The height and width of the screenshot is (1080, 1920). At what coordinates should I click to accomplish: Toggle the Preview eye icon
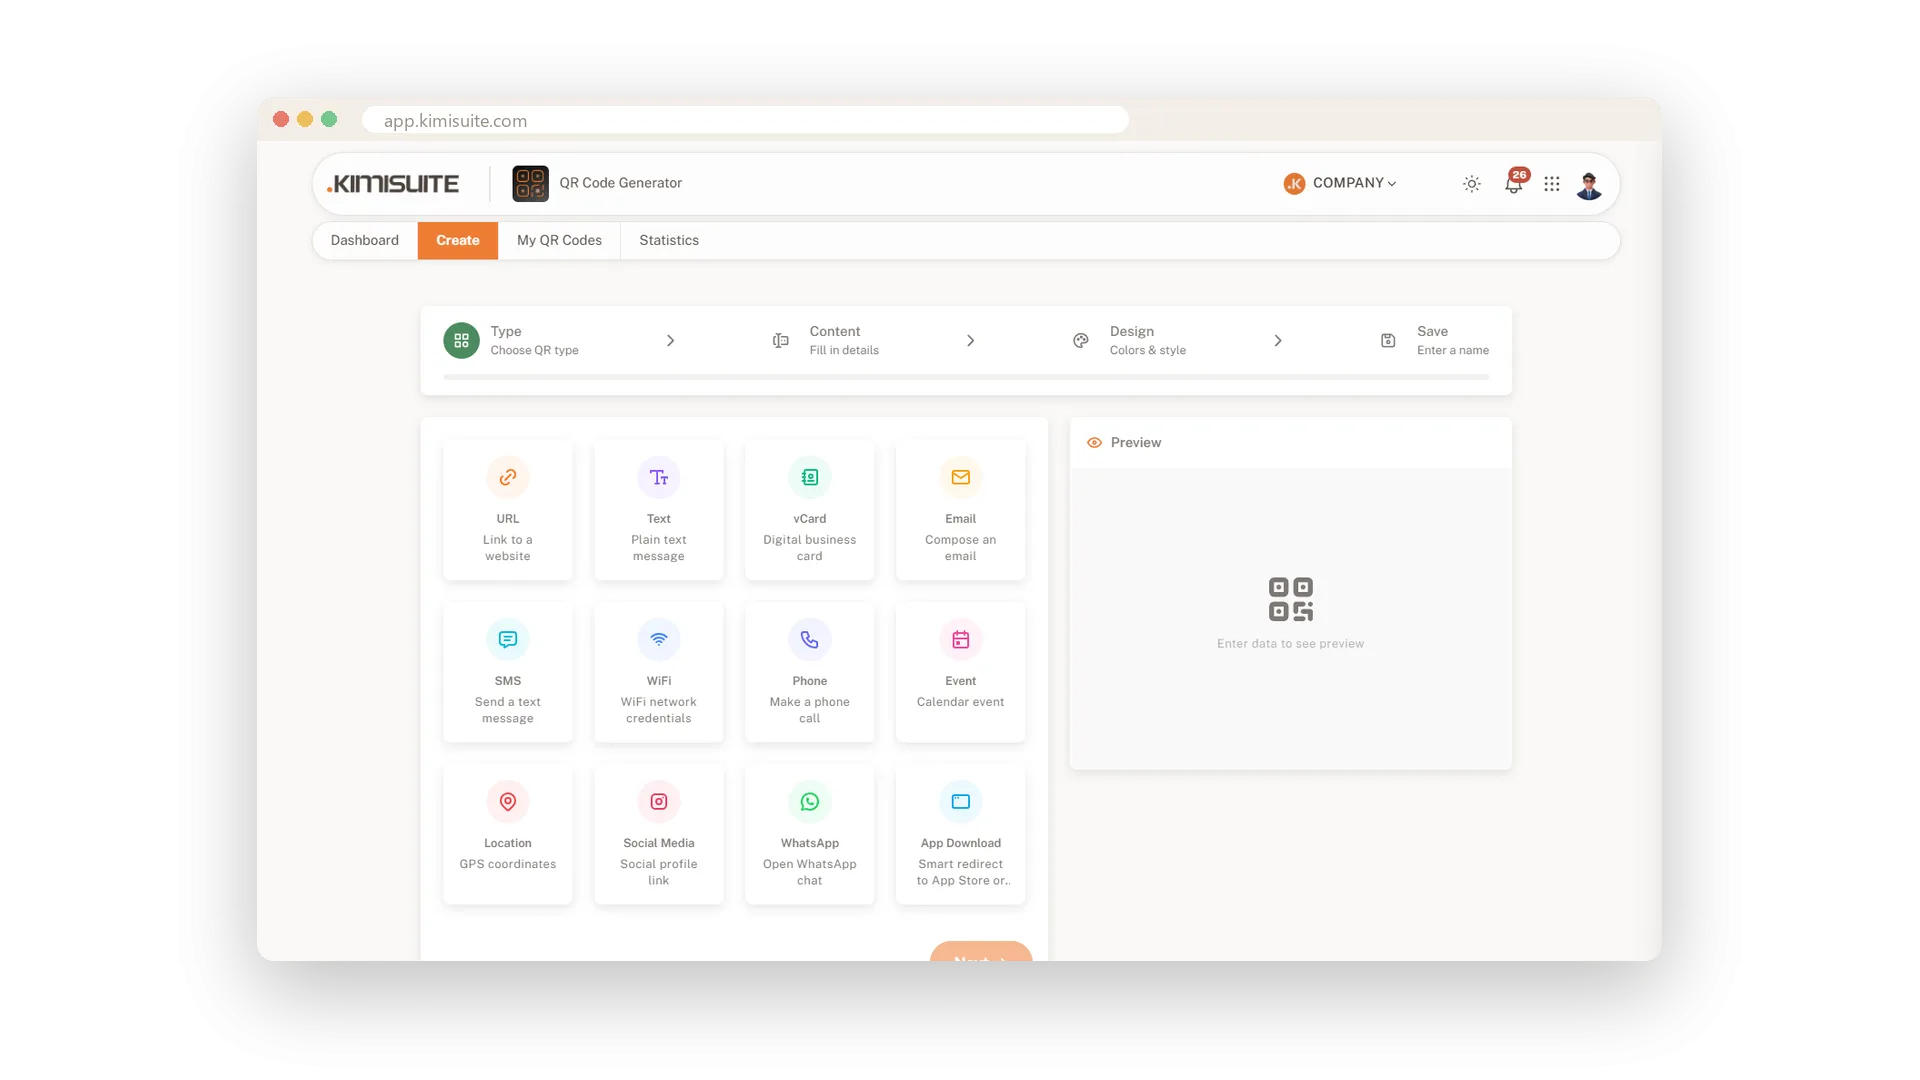click(1094, 442)
